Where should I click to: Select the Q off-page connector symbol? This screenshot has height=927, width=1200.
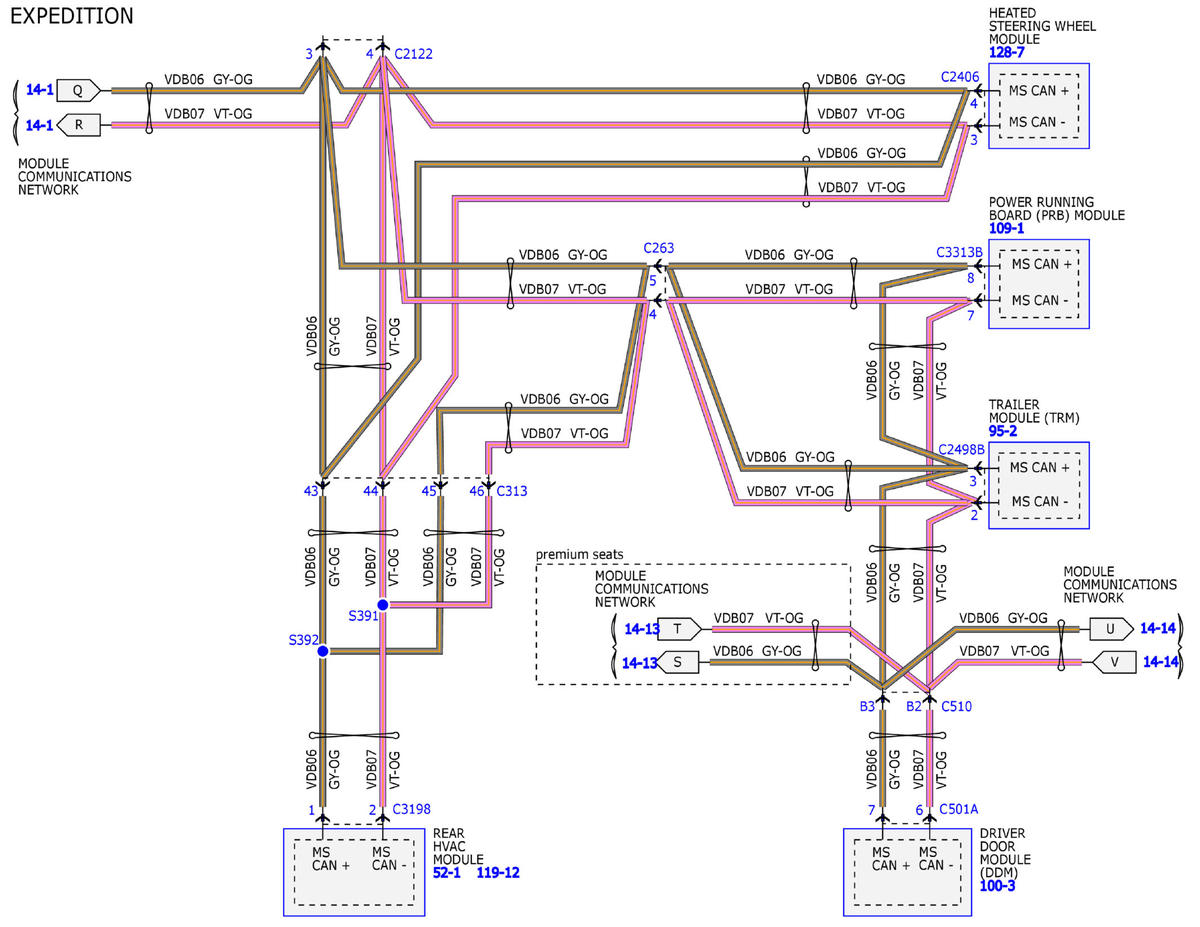click(78, 90)
